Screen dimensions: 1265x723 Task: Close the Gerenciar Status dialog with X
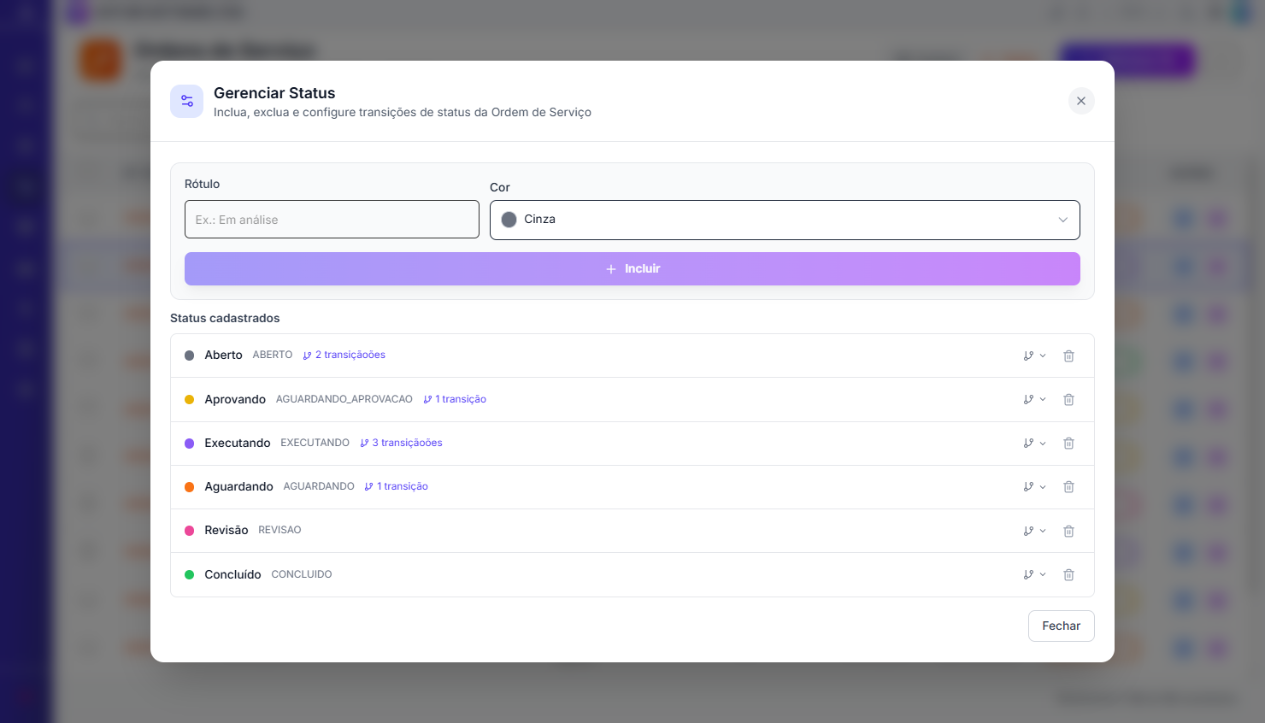[x=1081, y=101]
